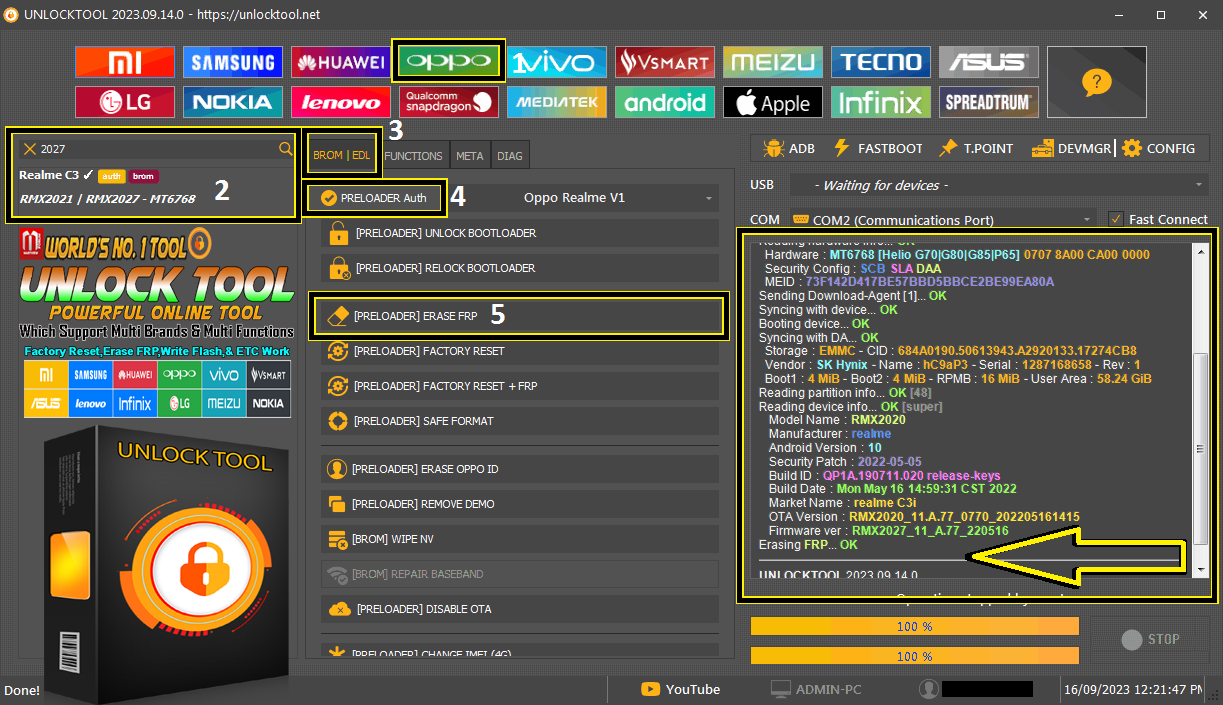Choose the Lenovo brand tile
Screen dimensions: 1223x705
pos(341,102)
